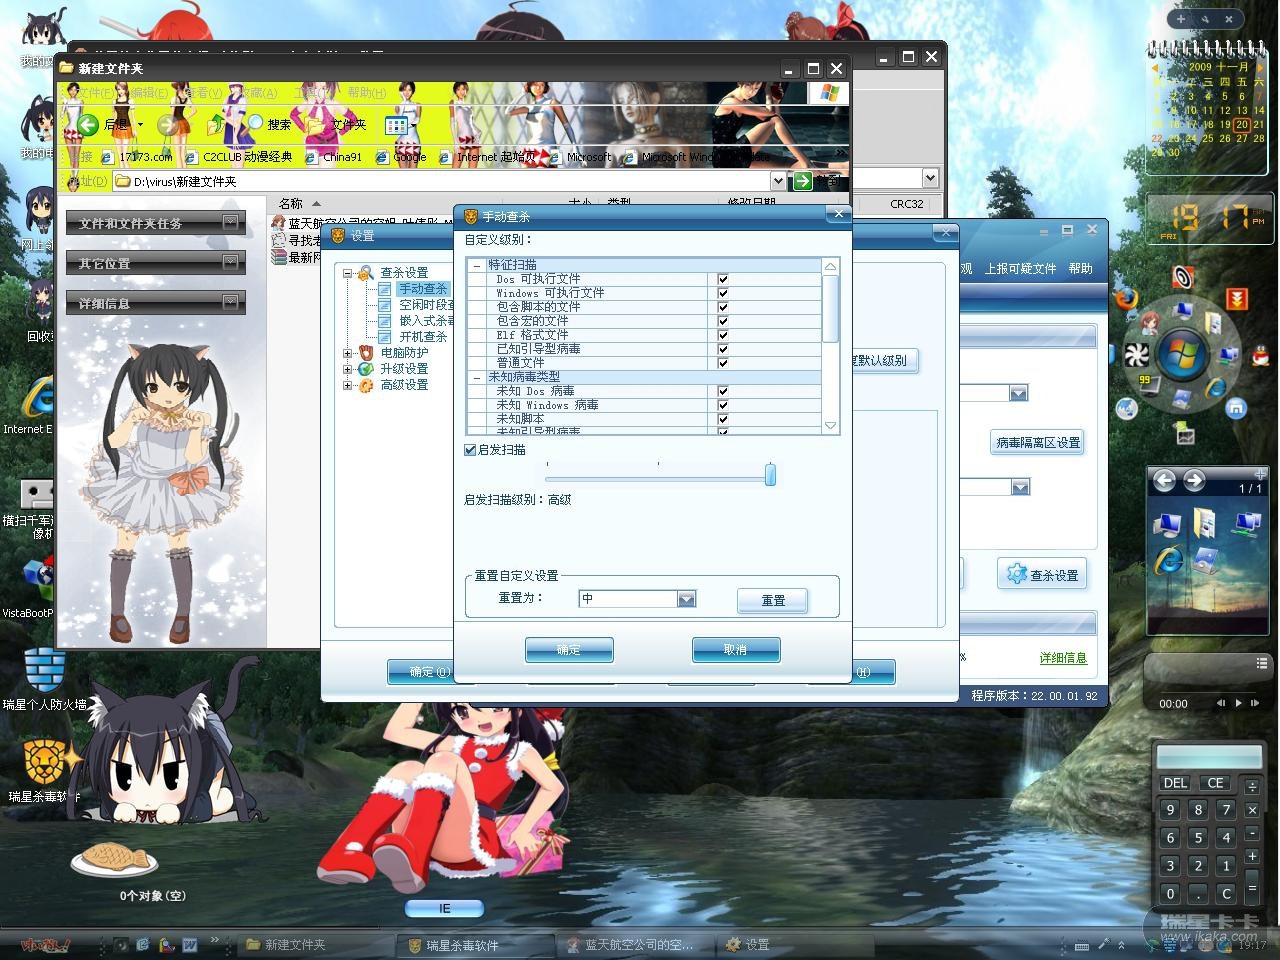Select 手动查杀 in the settings tree

point(423,289)
